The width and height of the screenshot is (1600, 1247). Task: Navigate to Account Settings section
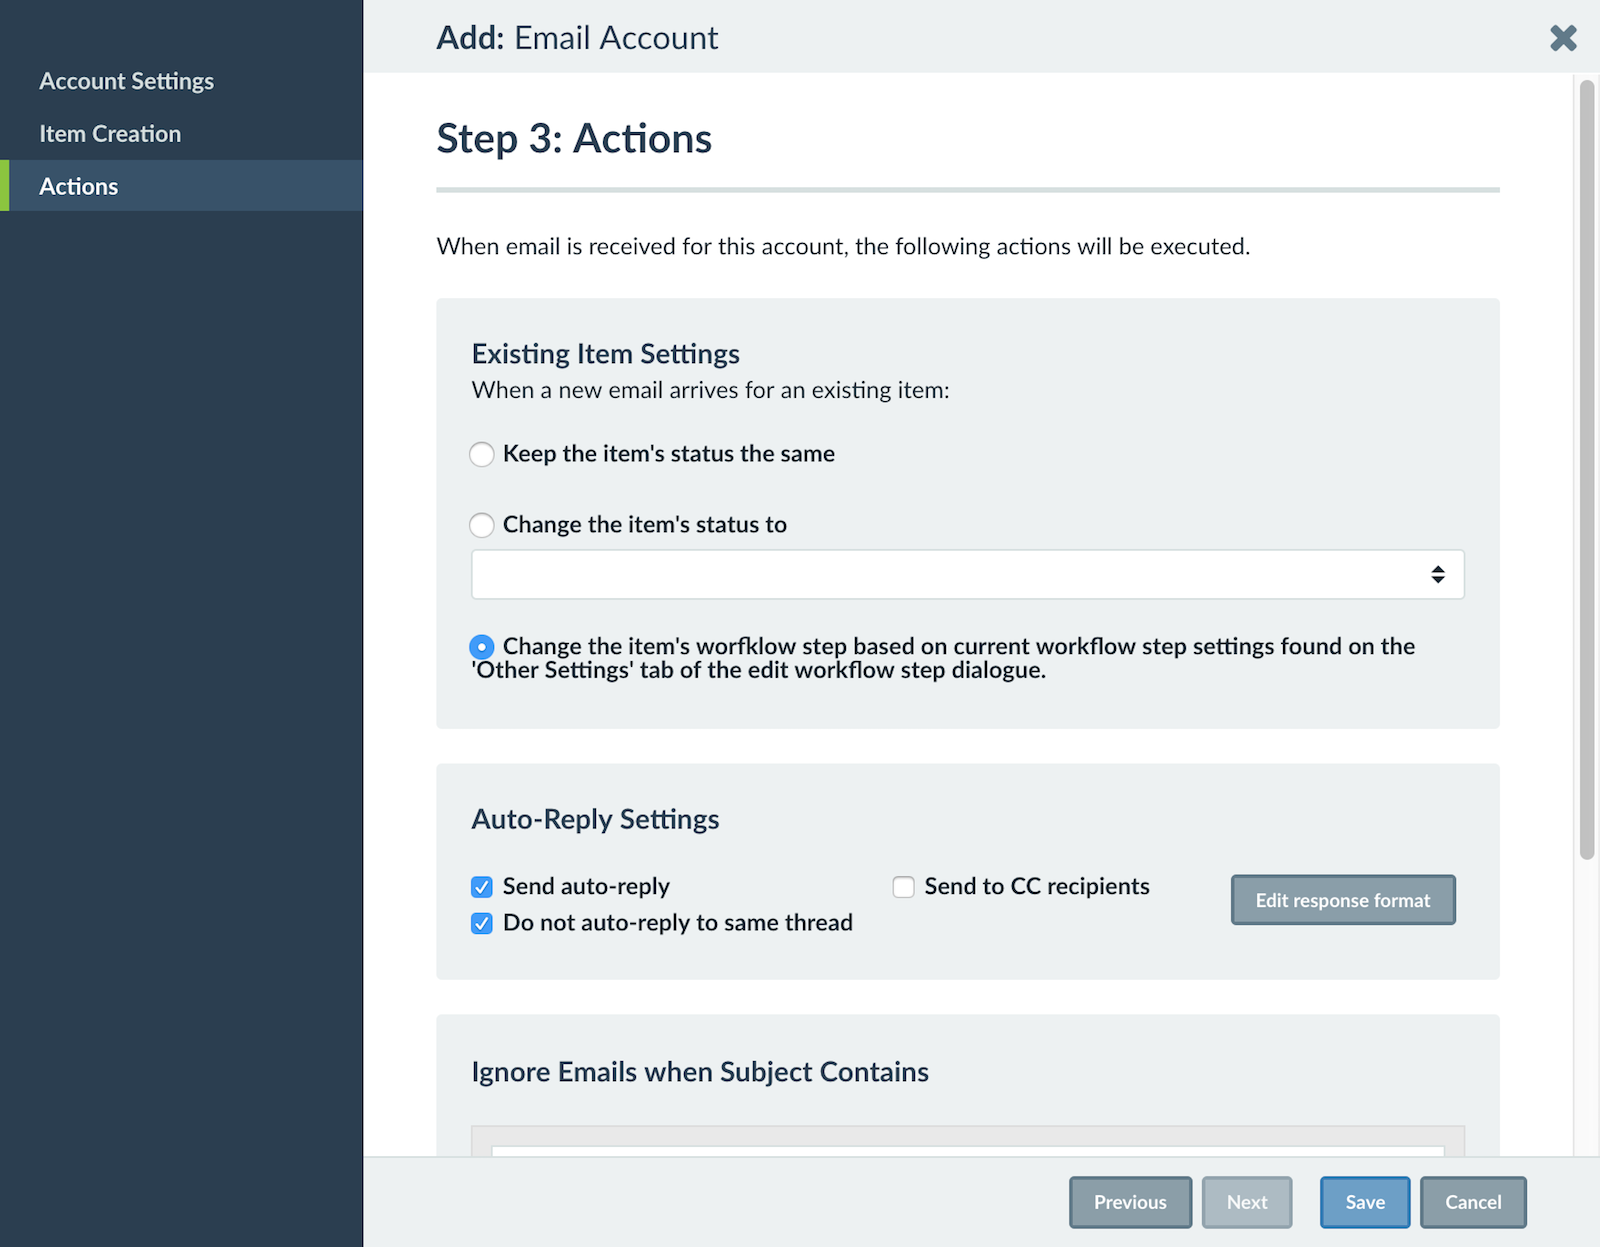(126, 80)
